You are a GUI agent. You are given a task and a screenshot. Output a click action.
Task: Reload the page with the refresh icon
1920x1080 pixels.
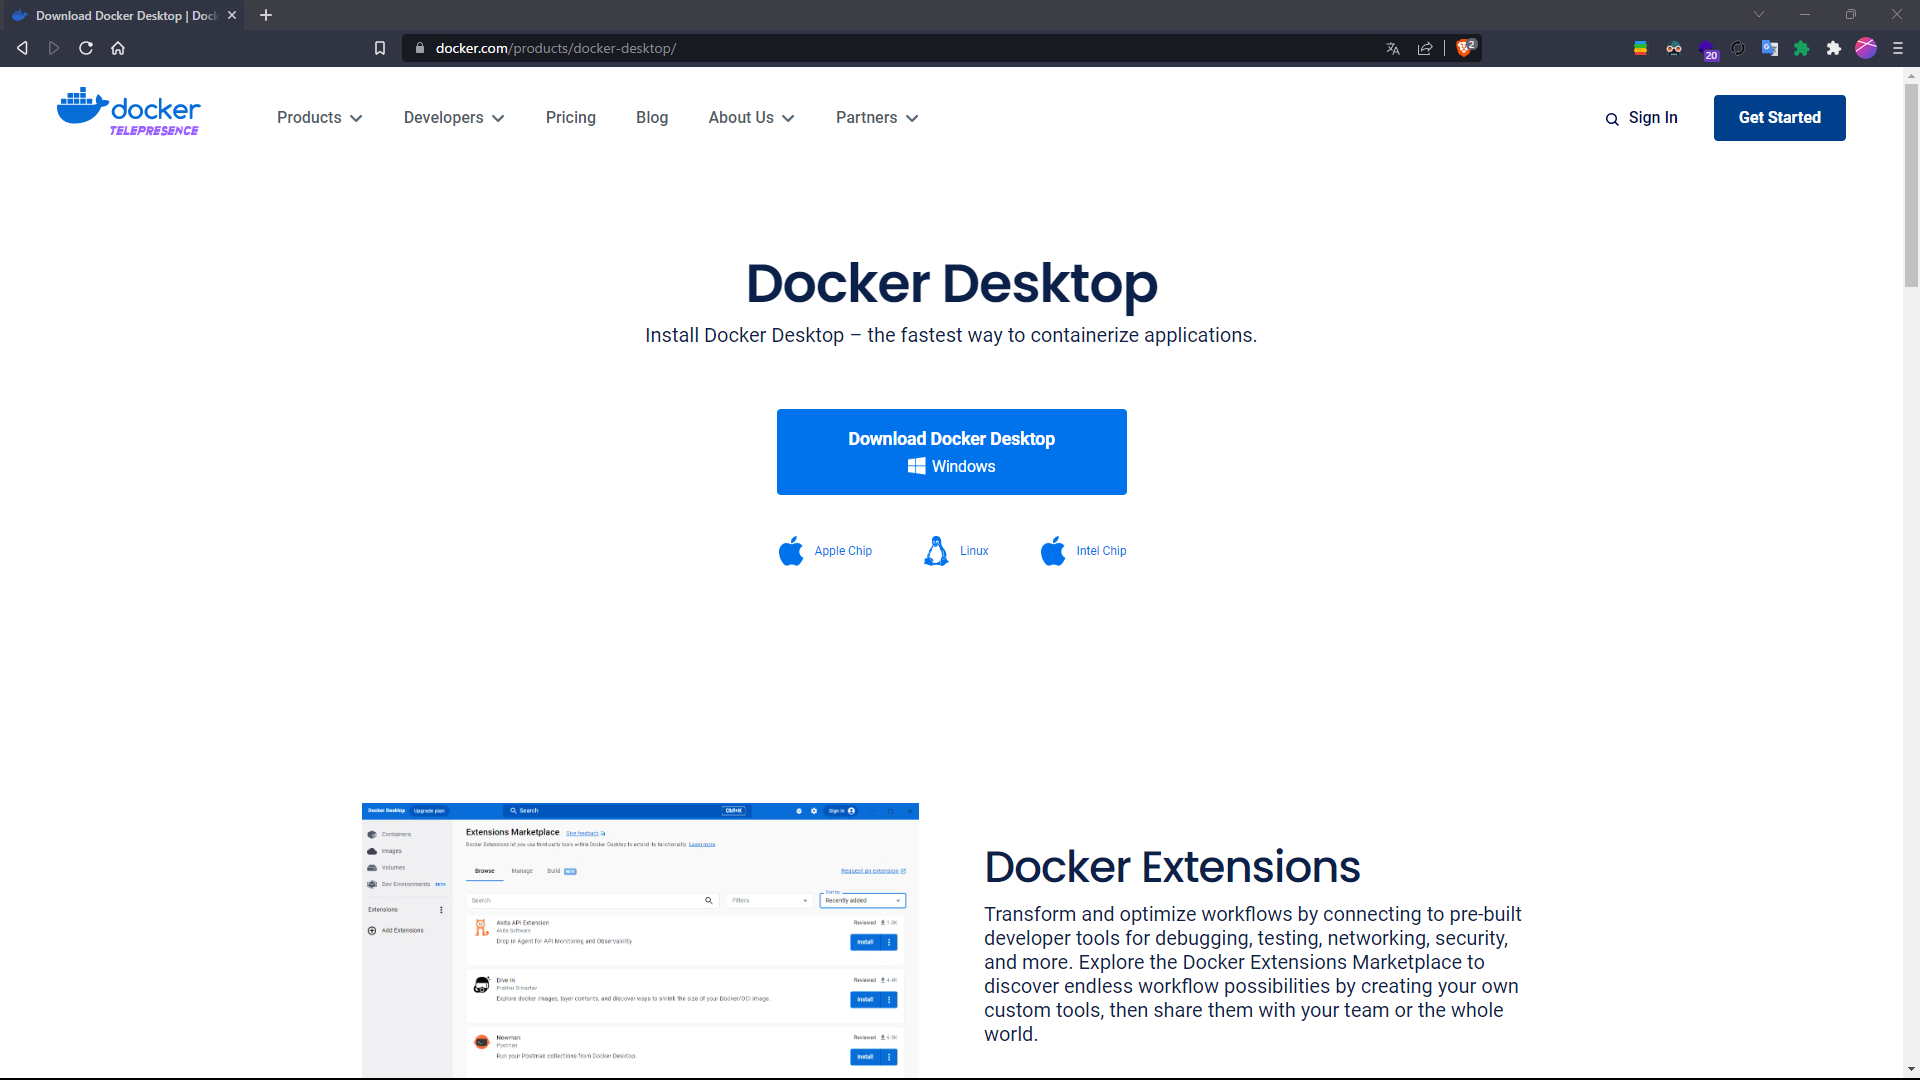(x=86, y=48)
